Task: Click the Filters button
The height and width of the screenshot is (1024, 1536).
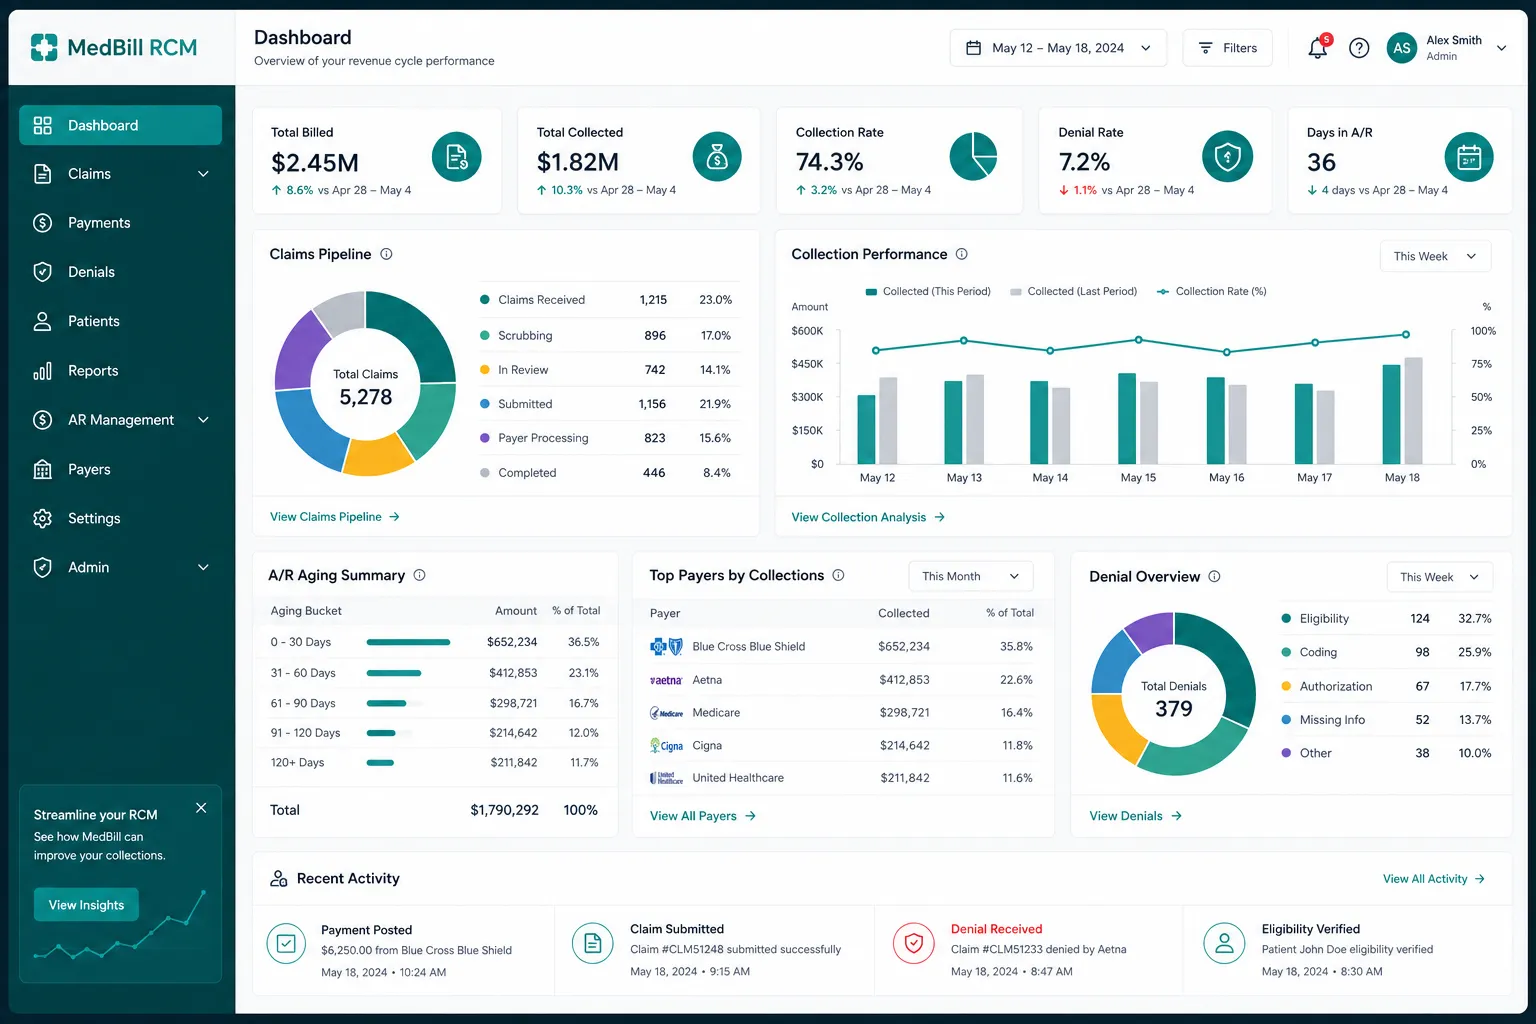Action: coord(1227,48)
